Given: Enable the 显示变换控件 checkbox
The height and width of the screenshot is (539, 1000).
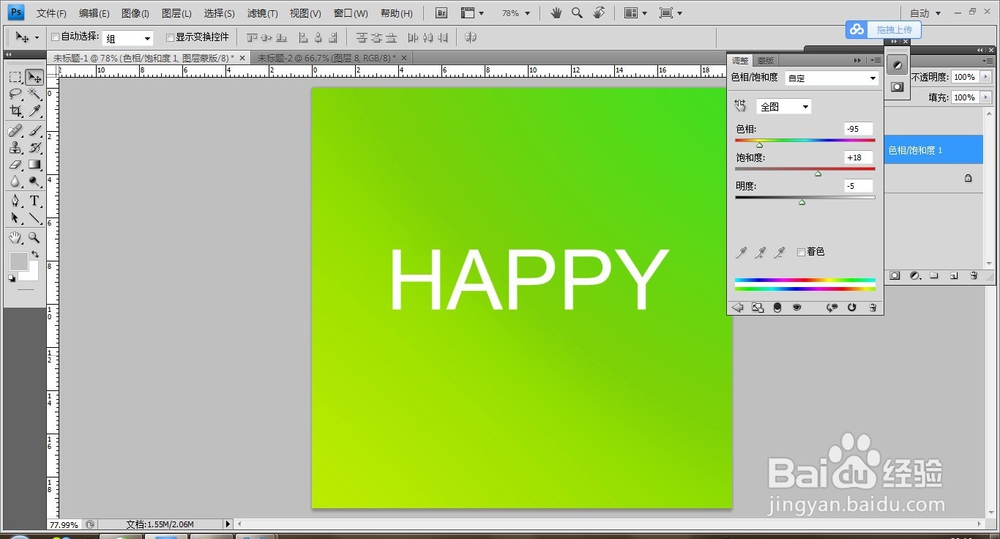Looking at the screenshot, I should pyautogui.click(x=170, y=37).
